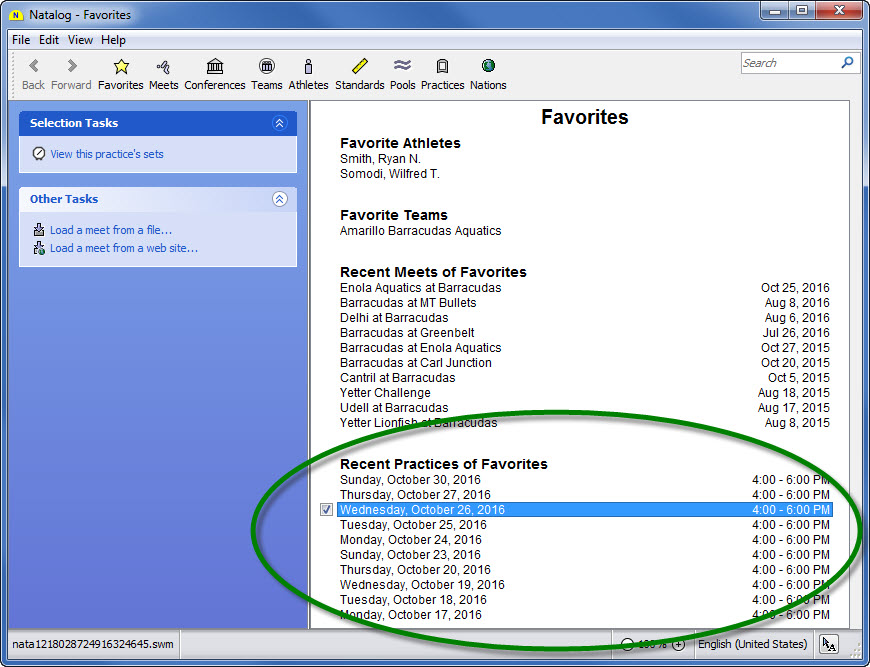Click the zoom in plus button

pos(678,645)
